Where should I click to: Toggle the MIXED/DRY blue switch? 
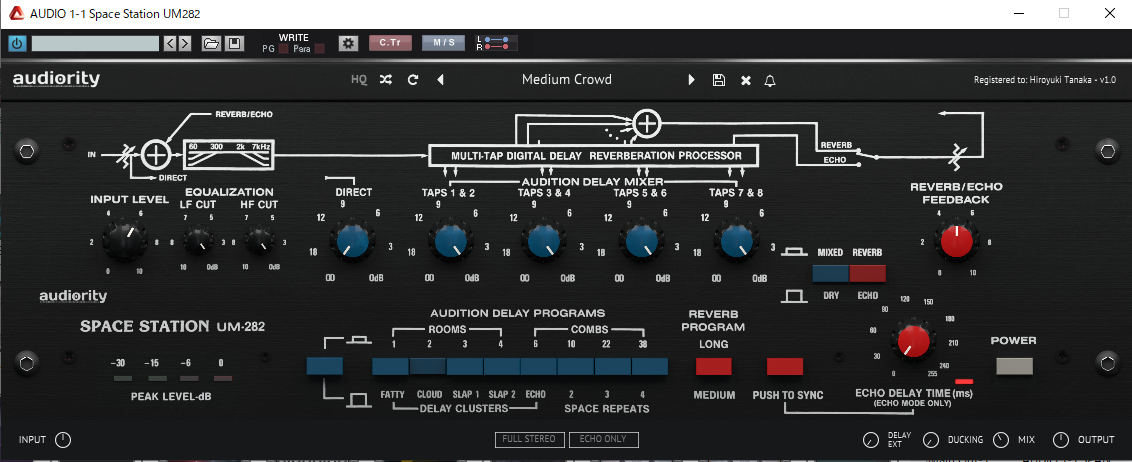(x=830, y=274)
